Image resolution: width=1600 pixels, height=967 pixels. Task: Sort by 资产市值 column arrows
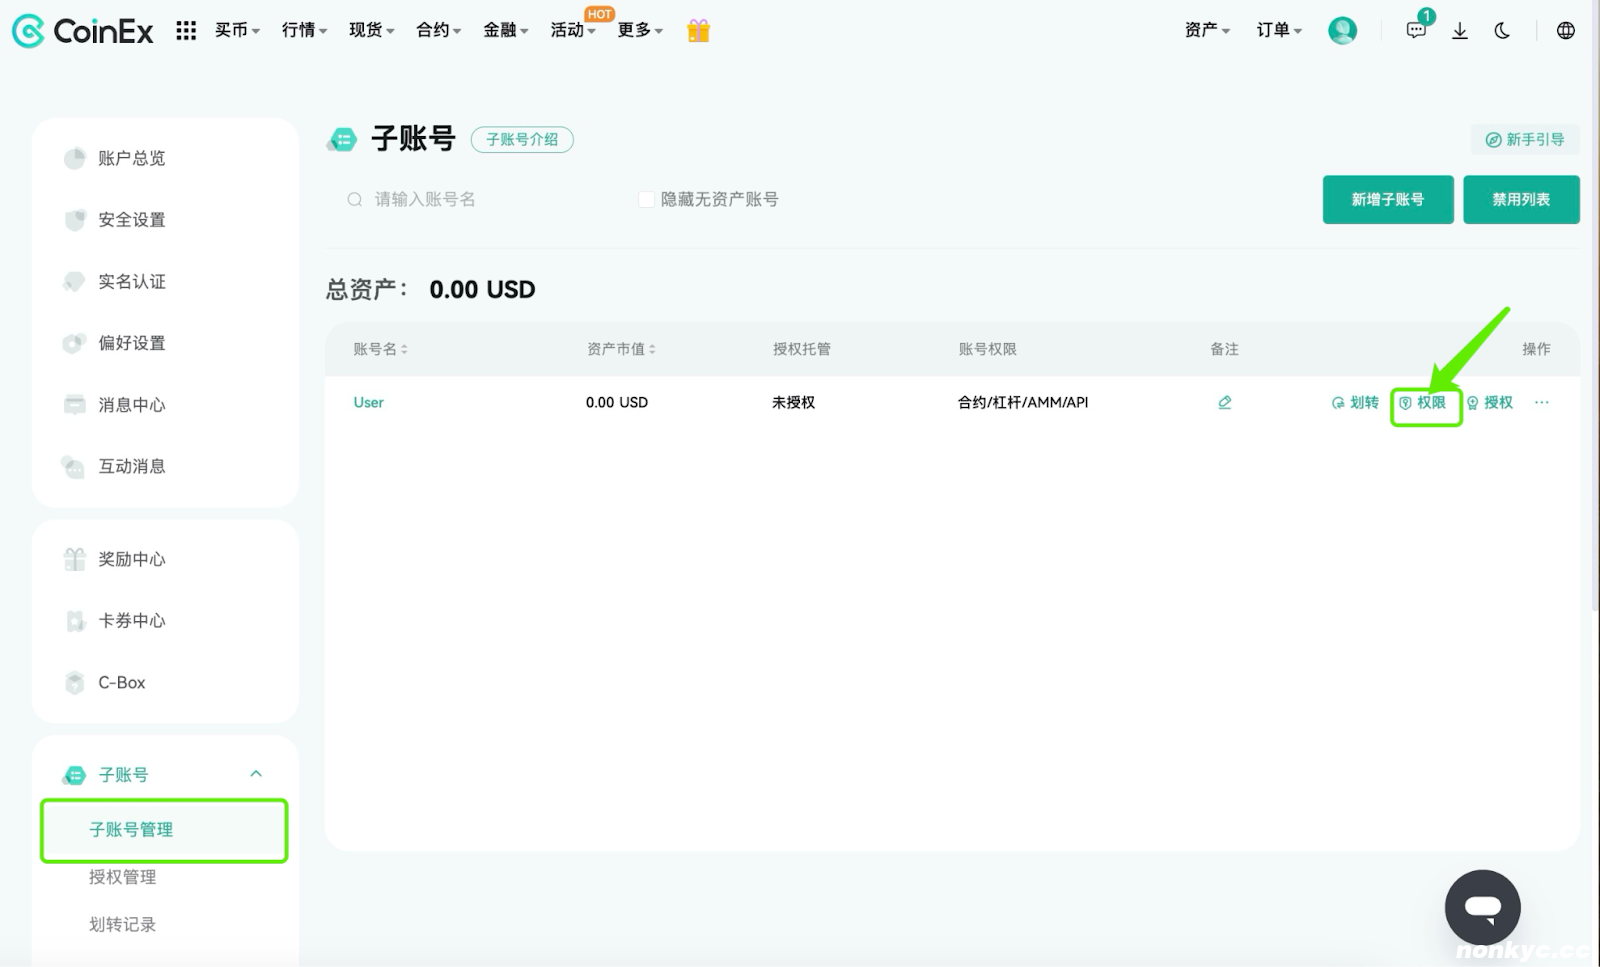click(652, 349)
